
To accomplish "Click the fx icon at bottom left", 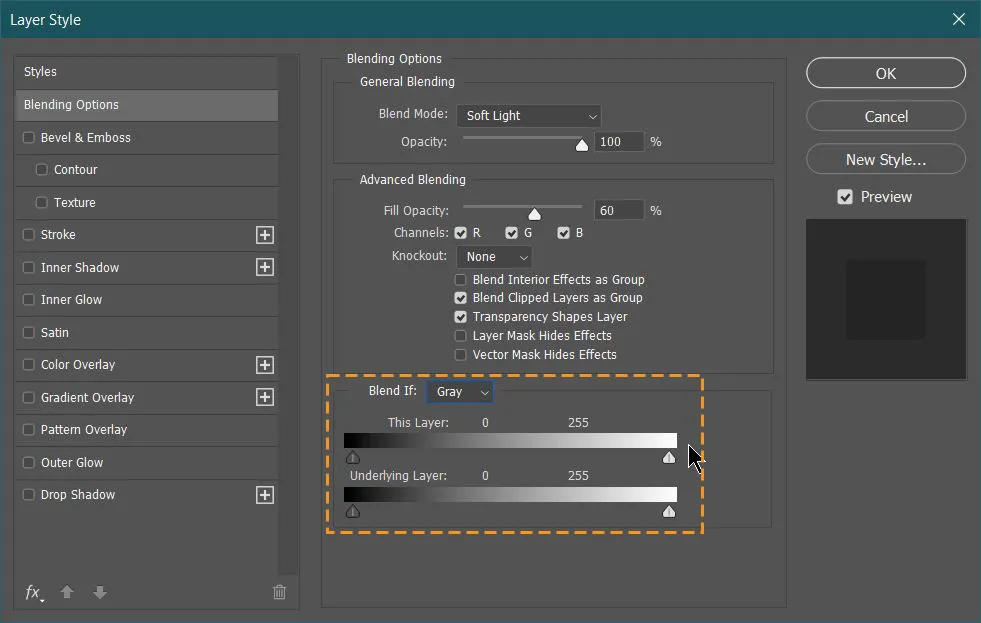I will pos(31,593).
